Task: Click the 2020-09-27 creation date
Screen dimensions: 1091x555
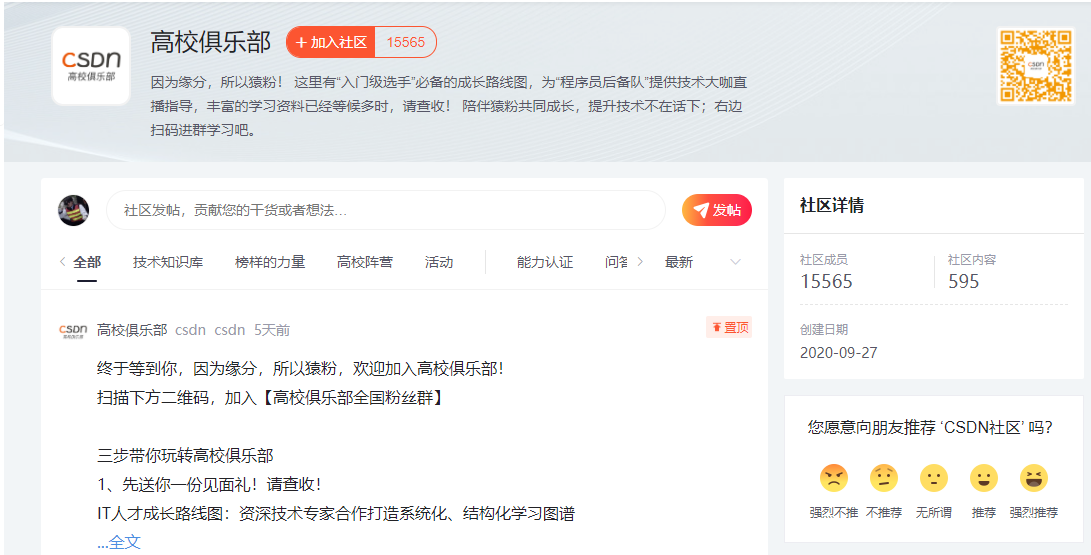Action: coord(838,353)
